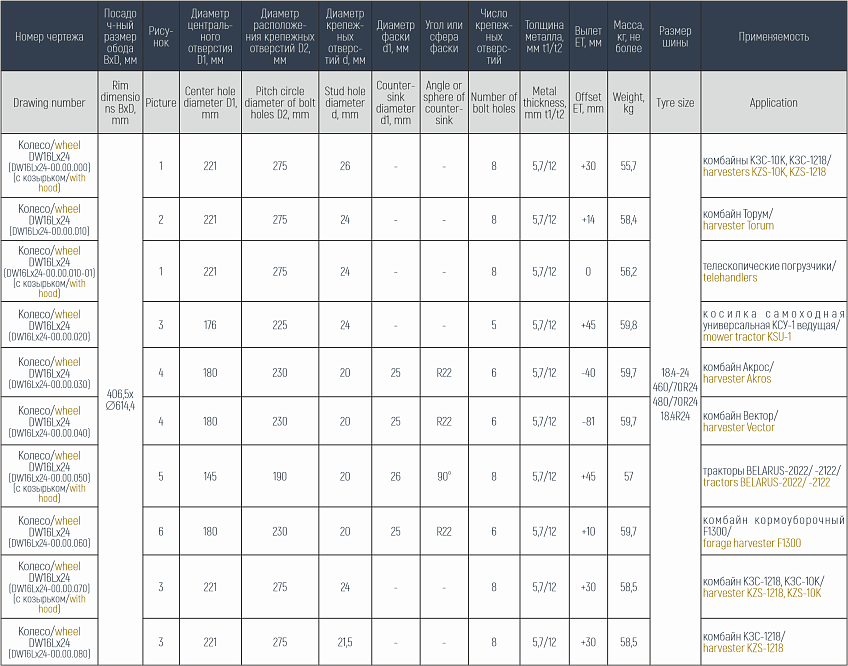Click the 90° countersink angle cell
848x666 pixels.
pos(444,477)
